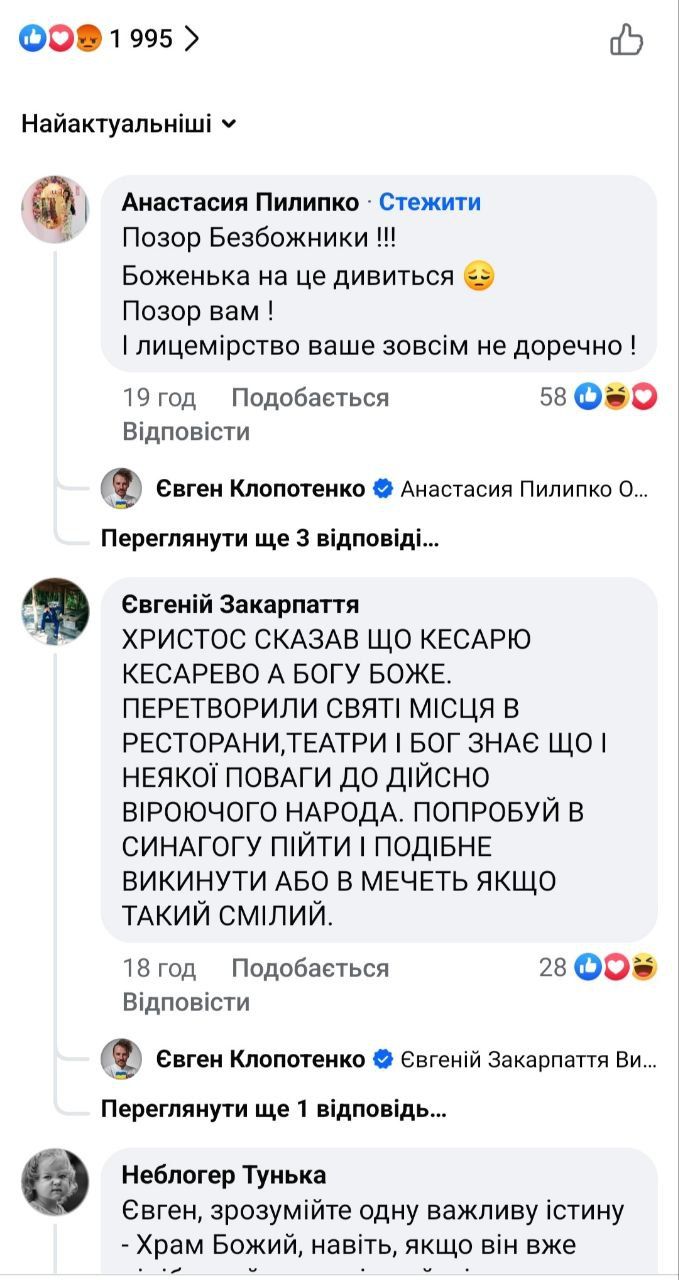Open Євгеній Закарпаття's profile picture

tap(55, 611)
